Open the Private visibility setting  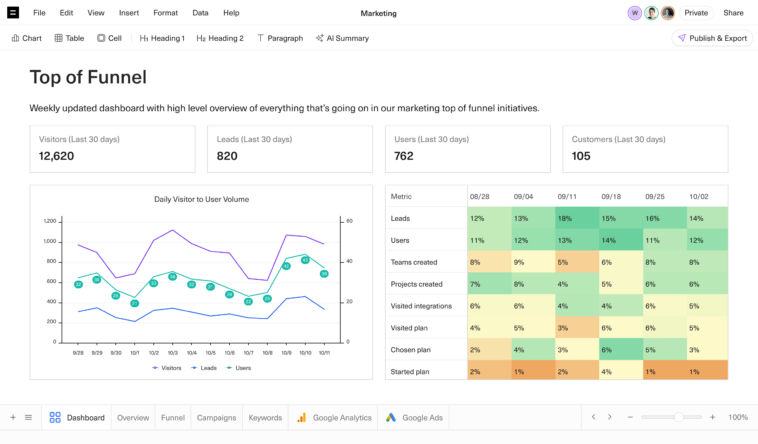tap(696, 13)
